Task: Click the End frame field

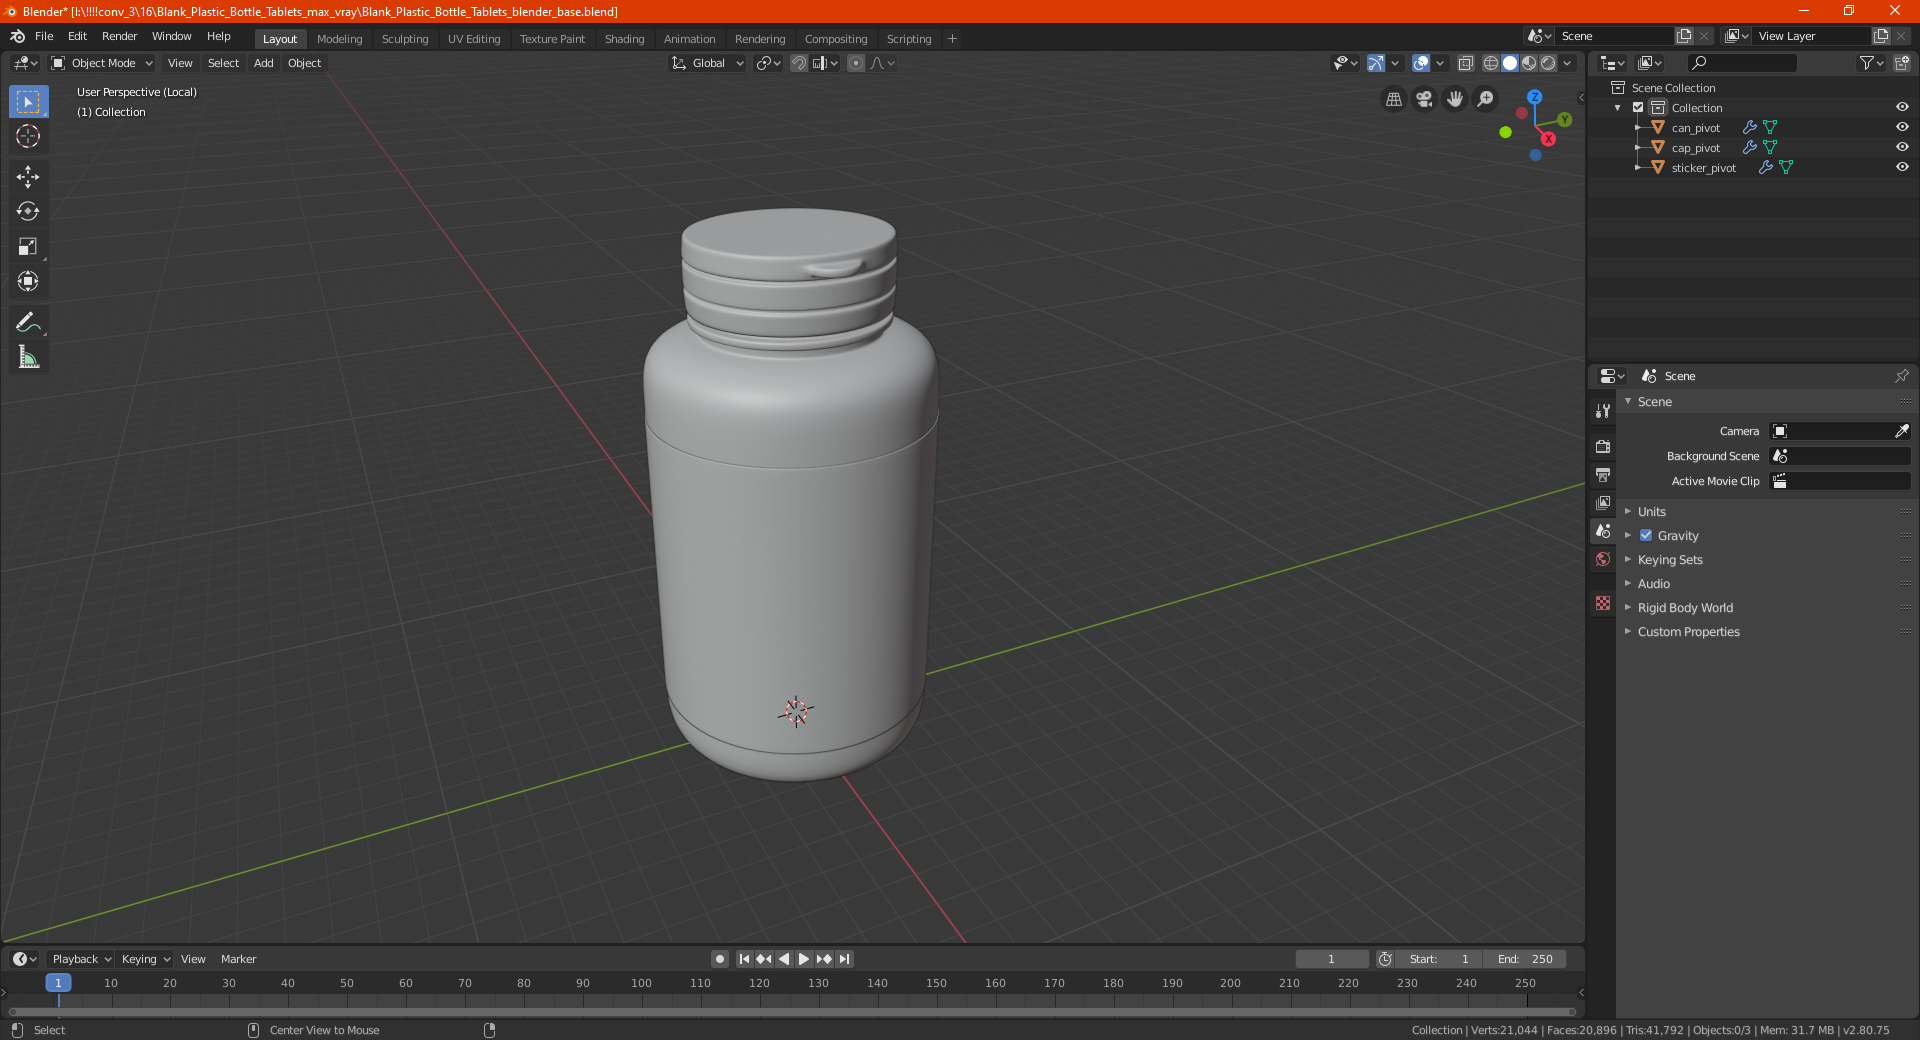Action: (1525, 959)
